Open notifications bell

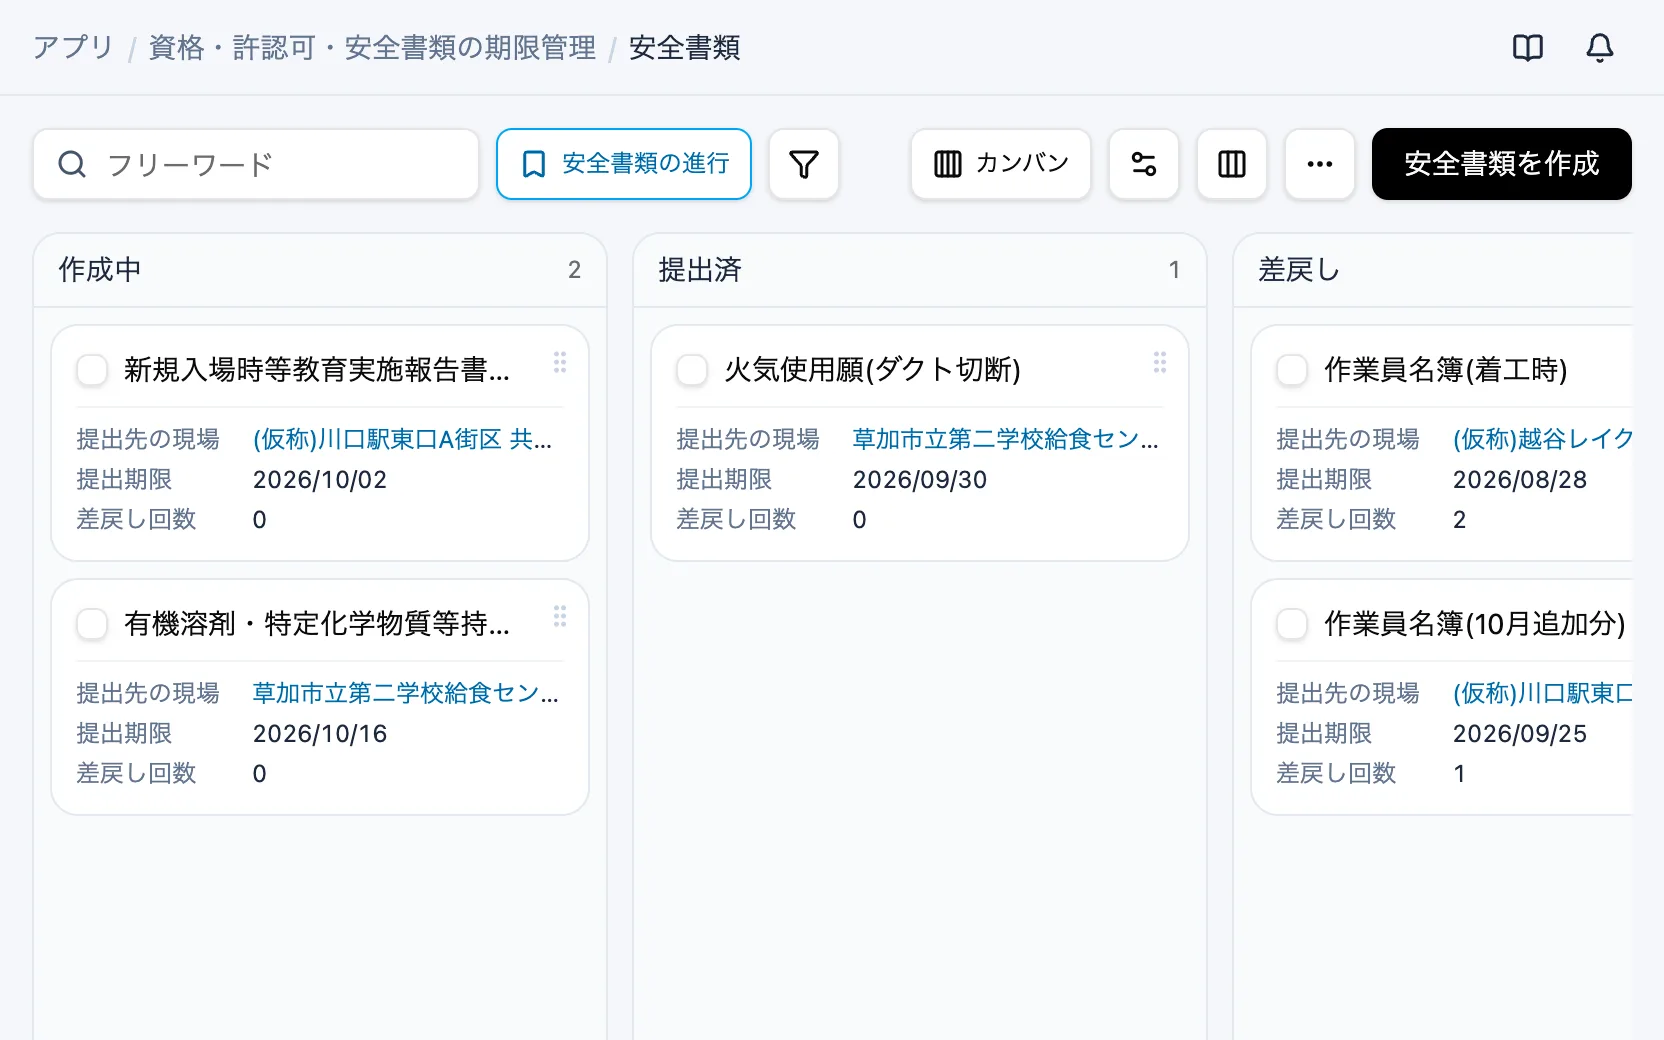click(x=1600, y=47)
